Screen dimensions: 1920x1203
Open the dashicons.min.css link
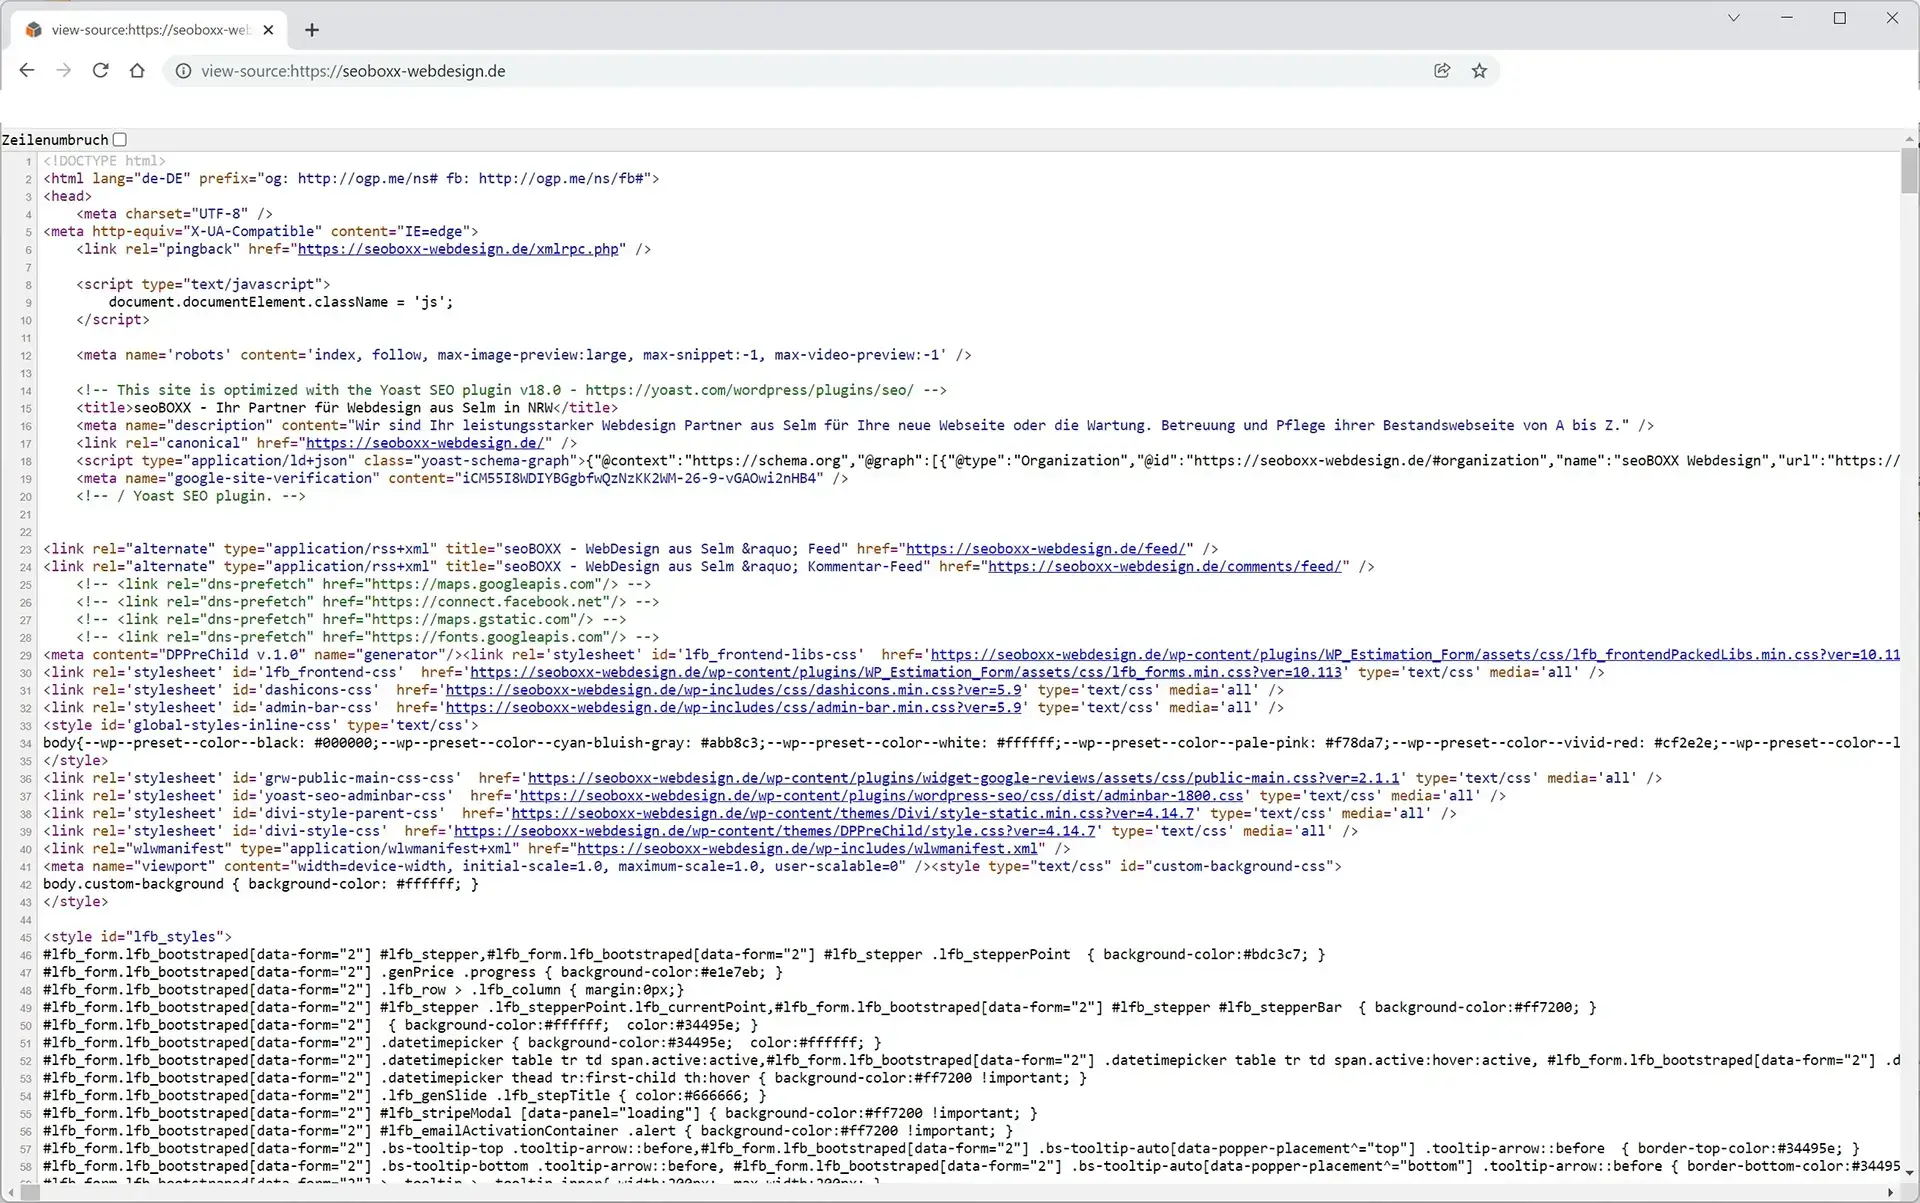tap(734, 690)
